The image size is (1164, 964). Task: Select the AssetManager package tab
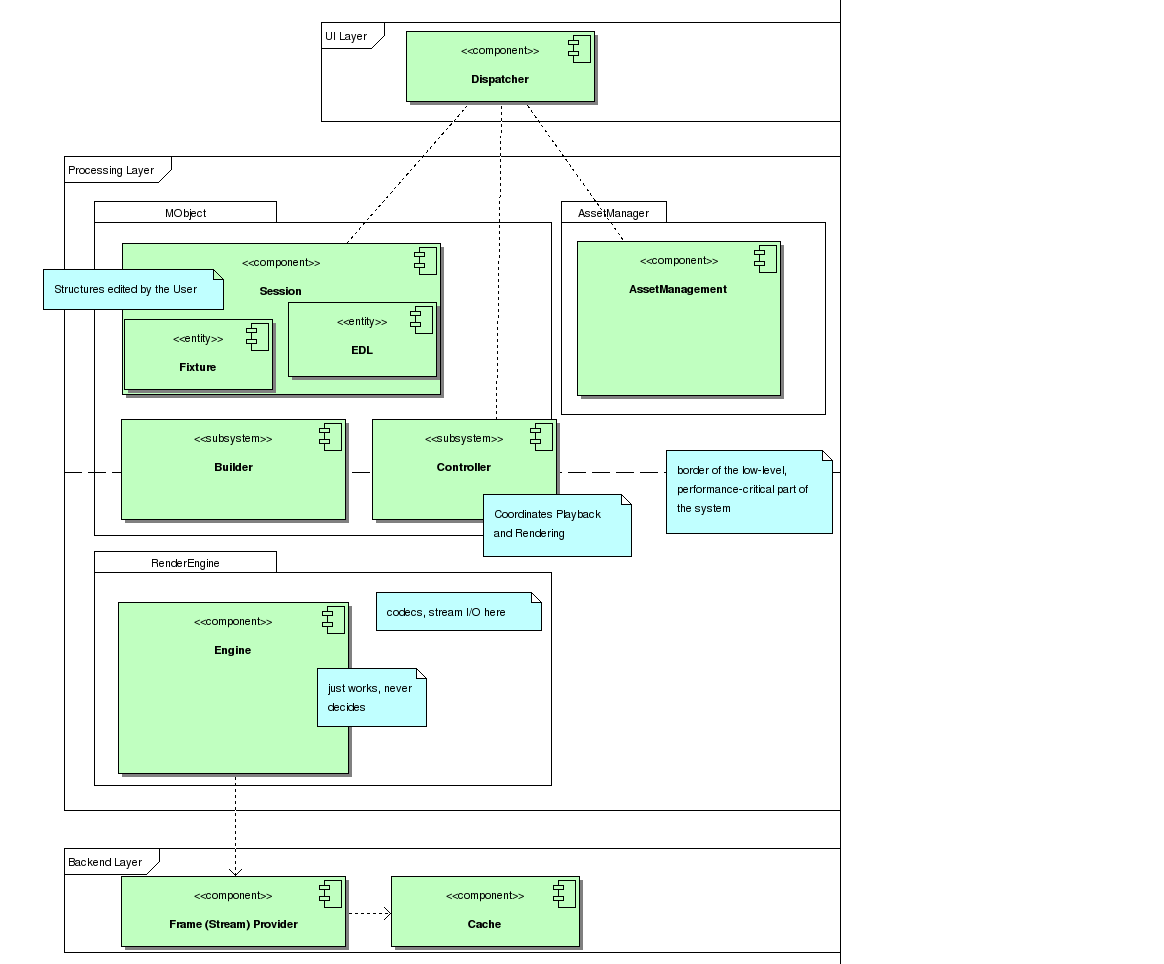click(x=613, y=212)
